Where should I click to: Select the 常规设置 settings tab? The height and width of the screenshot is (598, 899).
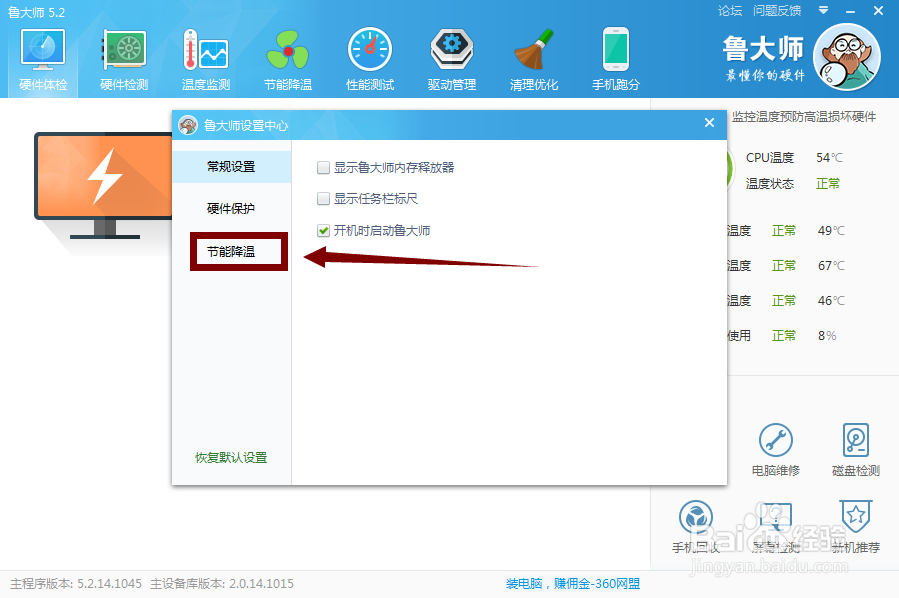pos(232,167)
